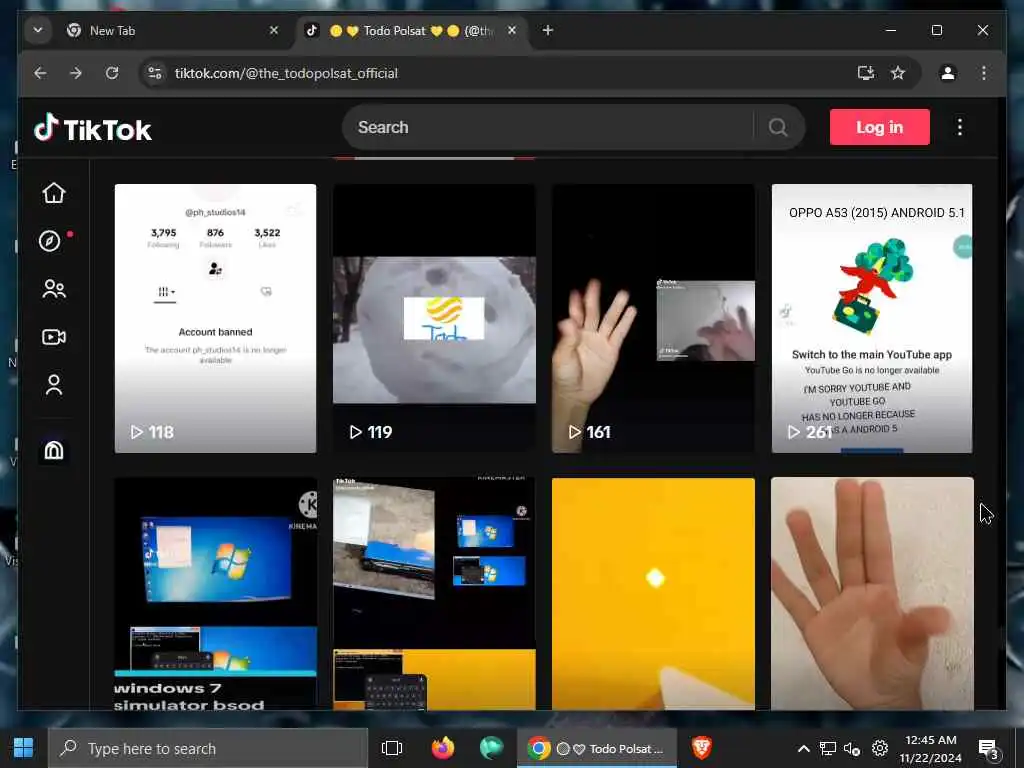Expand the tab search dropdown arrow
The height and width of the screenshot is (768, 1024).
(x=38, y=30)
